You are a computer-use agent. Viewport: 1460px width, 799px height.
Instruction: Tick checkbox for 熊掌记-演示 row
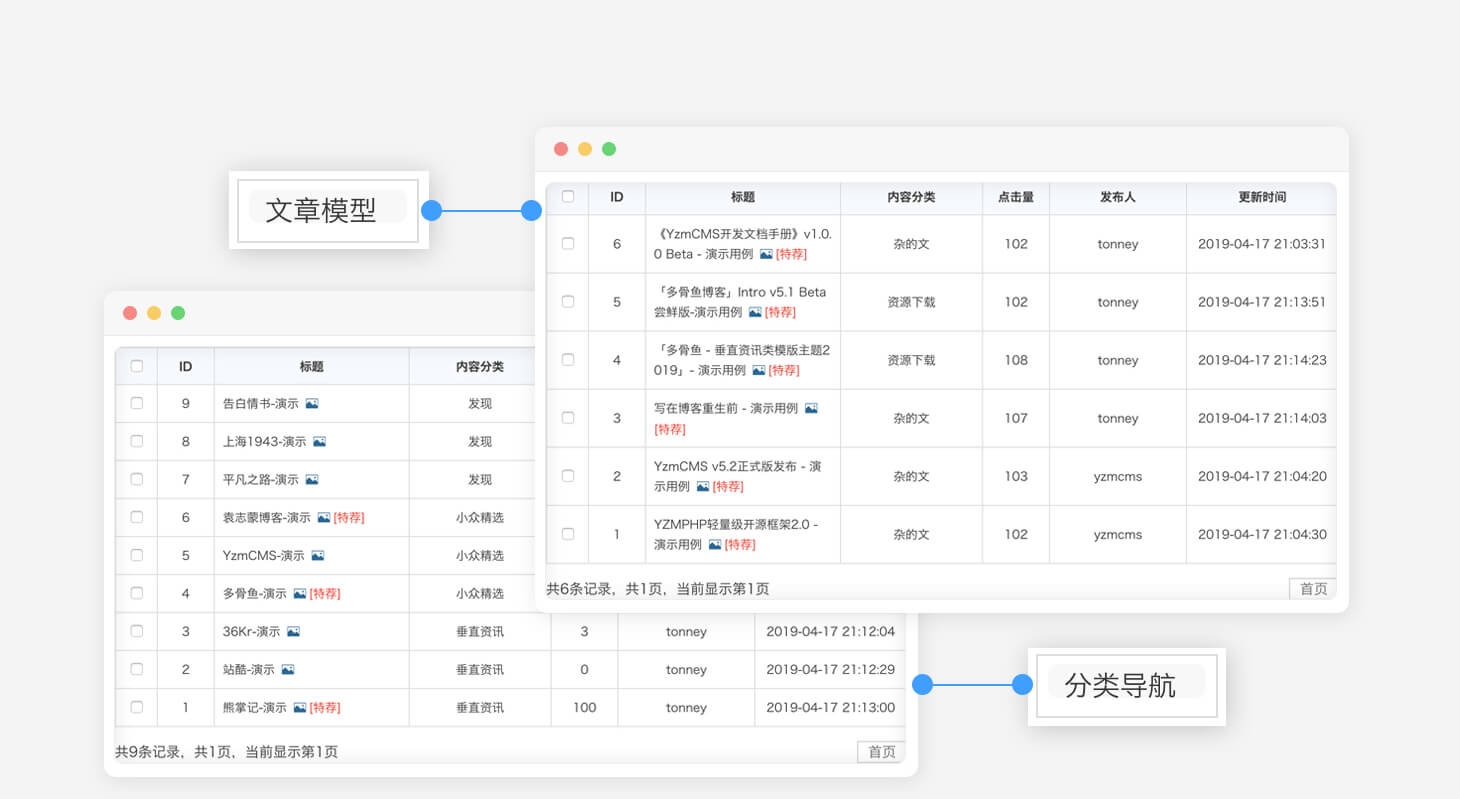[x=137, y=708]
